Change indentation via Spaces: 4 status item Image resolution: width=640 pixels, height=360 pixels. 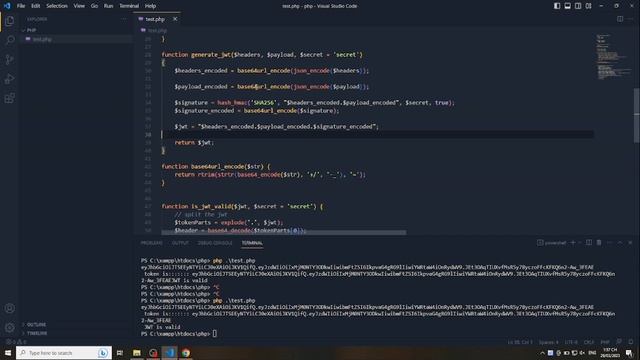coord(548,342)
